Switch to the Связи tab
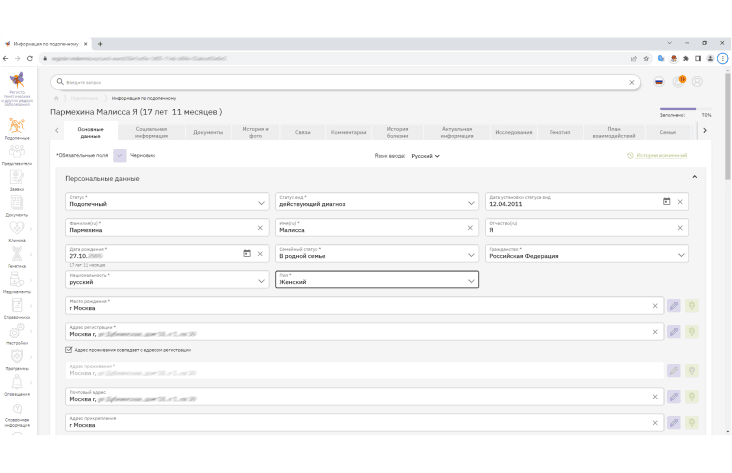This screenshot has height=473, width=732. point(303,132)
